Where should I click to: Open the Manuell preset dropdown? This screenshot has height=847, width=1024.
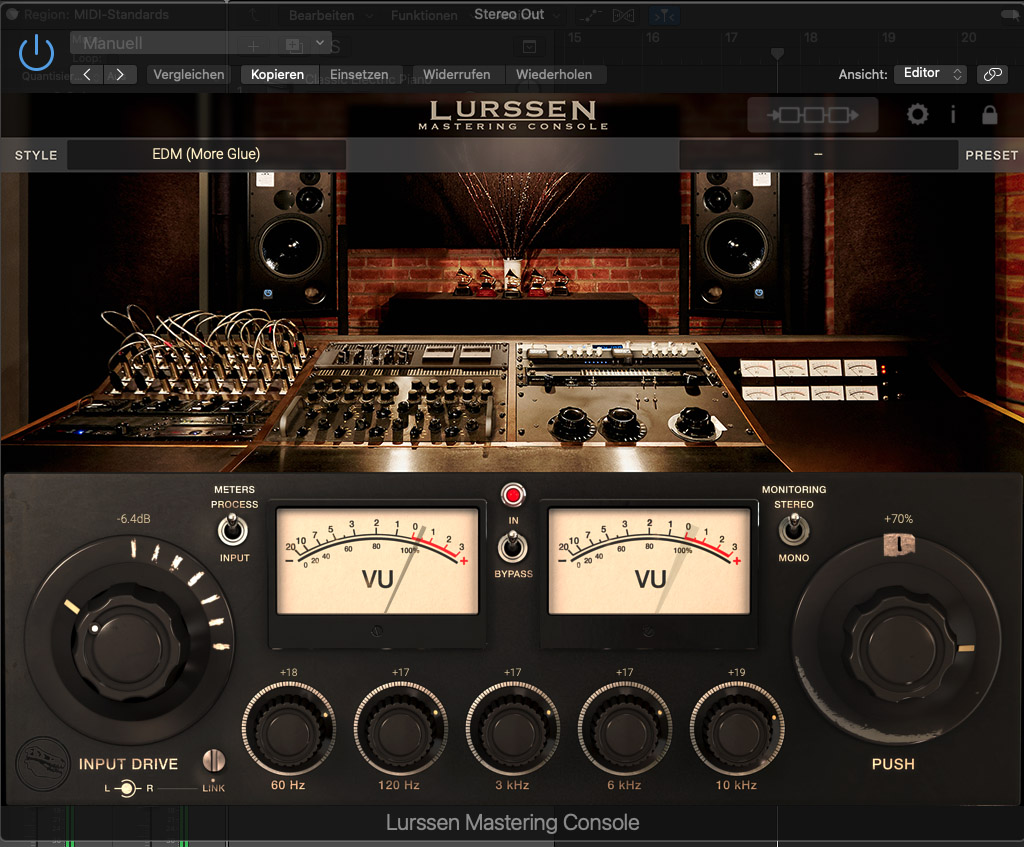click(200, 43)
